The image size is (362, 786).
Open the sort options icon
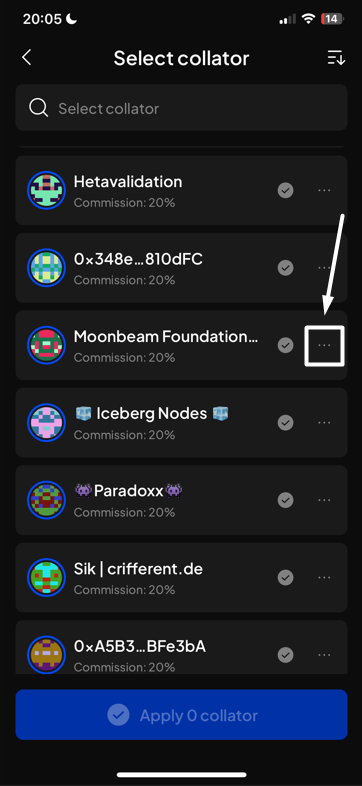[x=336, y=58]
